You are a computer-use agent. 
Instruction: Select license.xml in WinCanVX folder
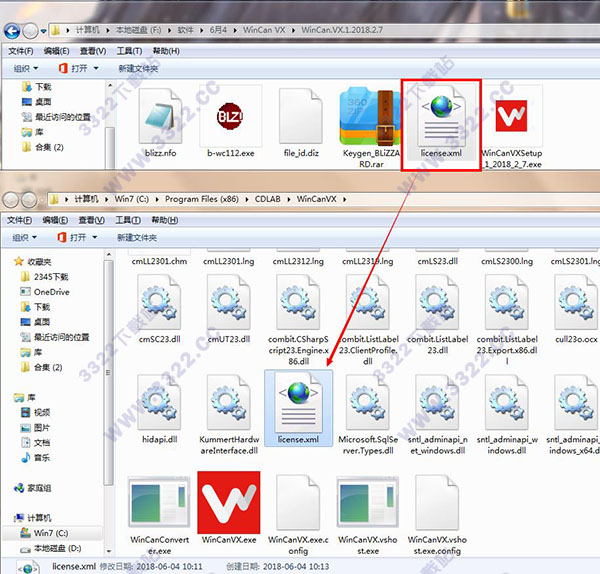(298, 408)
